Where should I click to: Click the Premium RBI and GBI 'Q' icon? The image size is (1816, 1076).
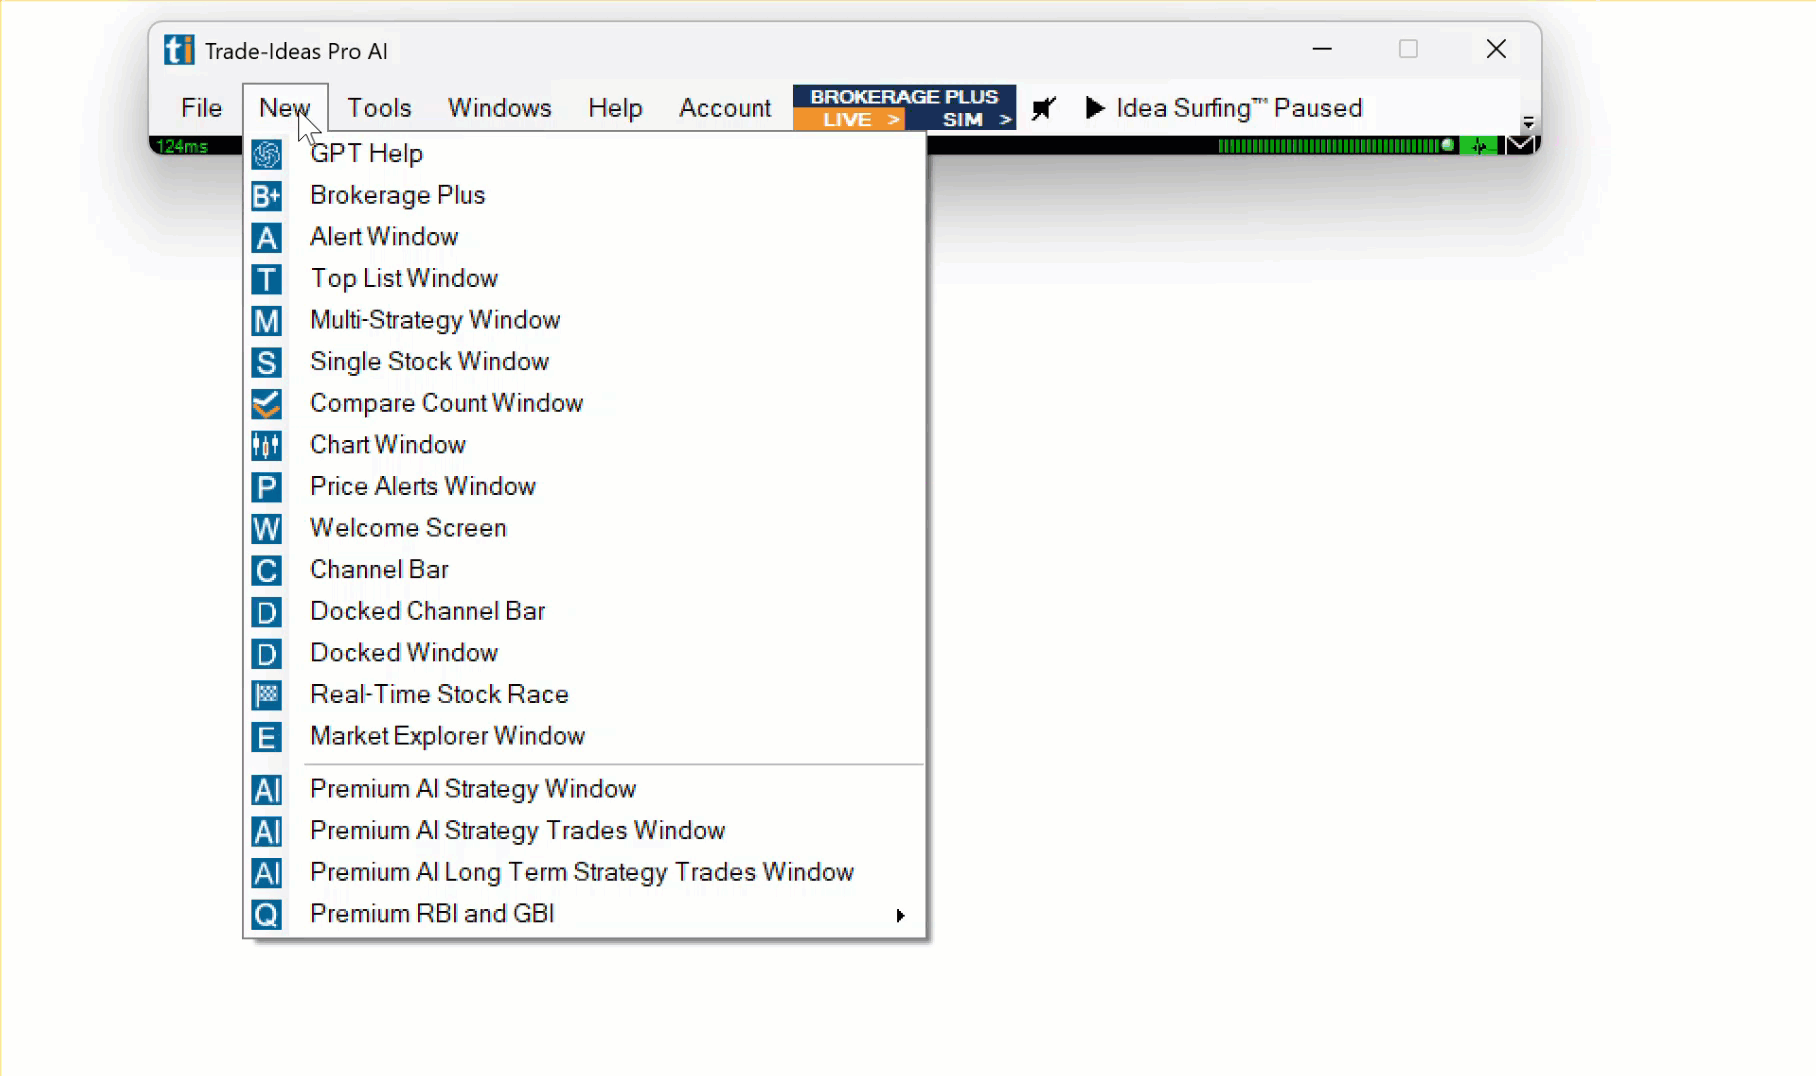(266, 915)
